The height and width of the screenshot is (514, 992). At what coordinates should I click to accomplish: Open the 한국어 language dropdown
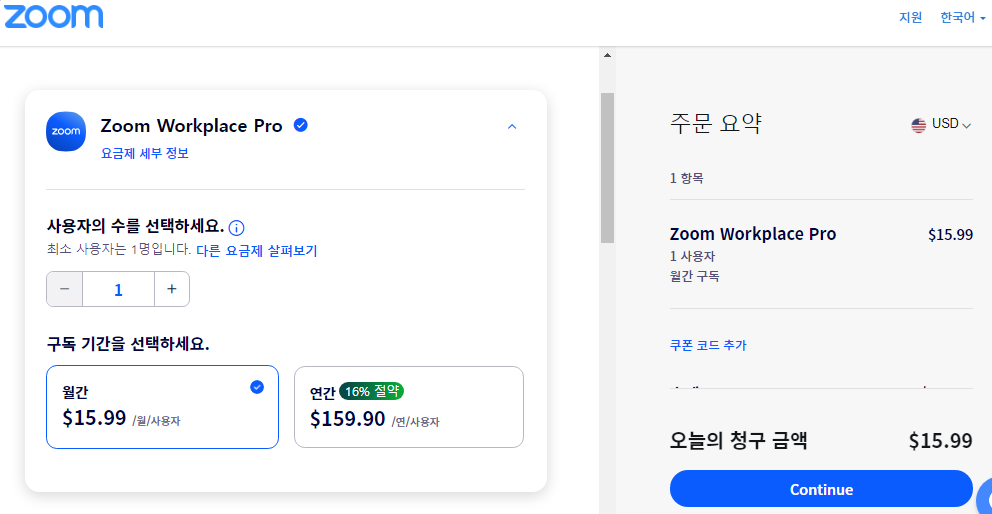point(962,17)
